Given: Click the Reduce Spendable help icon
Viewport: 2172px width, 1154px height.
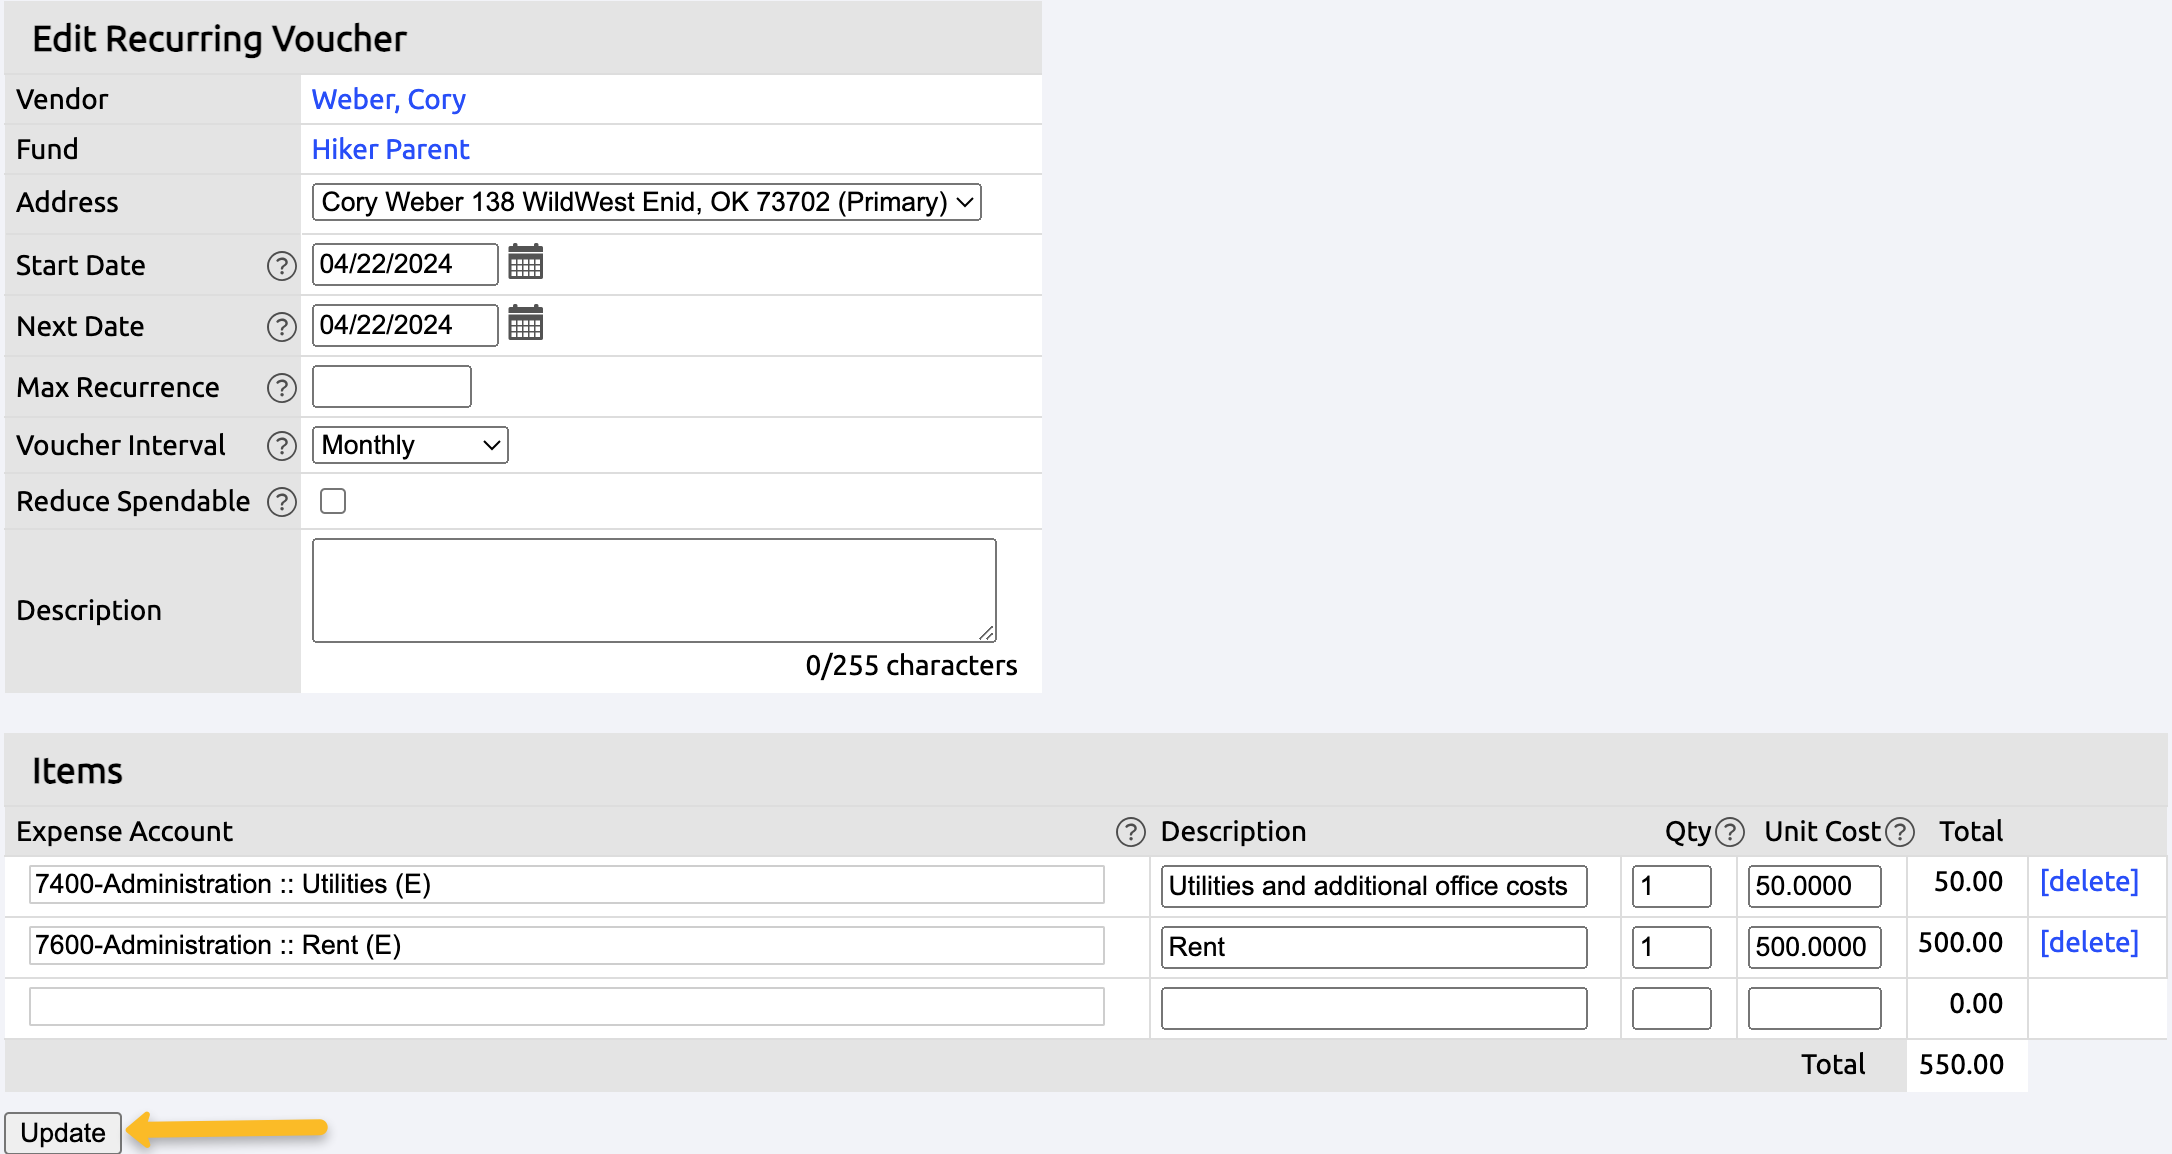Looking at the screenshot, I should (281, 502).
